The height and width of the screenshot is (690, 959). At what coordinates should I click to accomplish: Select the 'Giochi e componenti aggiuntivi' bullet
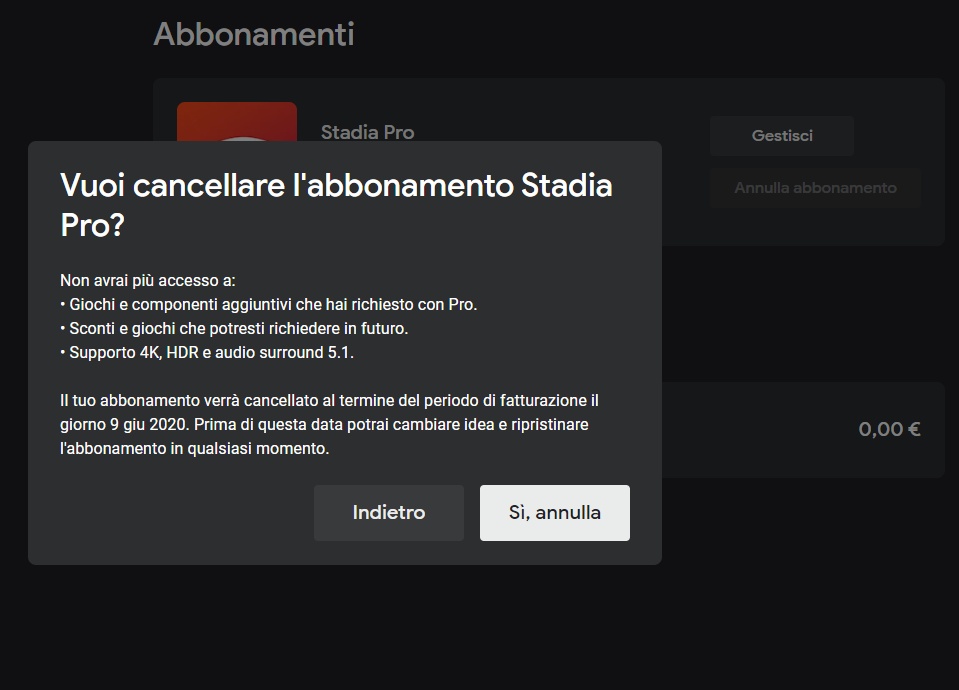(268, 305)
